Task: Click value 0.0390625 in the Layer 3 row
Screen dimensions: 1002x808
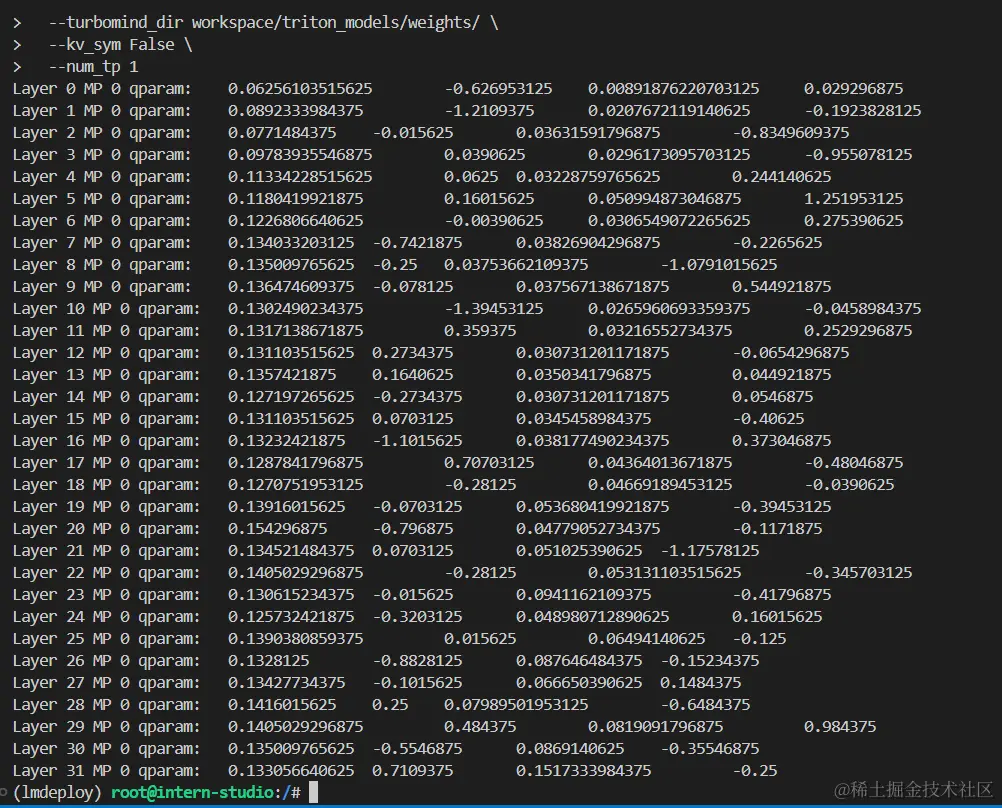Action: pyautogui.click(x=484, y=155)
